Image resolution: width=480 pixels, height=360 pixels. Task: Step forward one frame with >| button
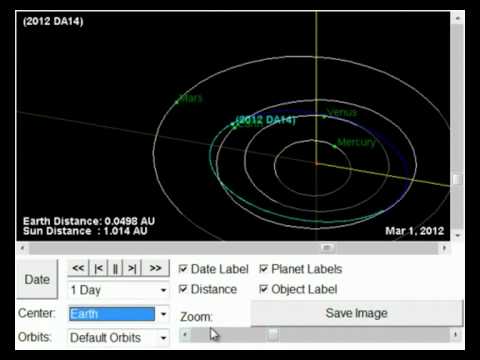[132, 268]
